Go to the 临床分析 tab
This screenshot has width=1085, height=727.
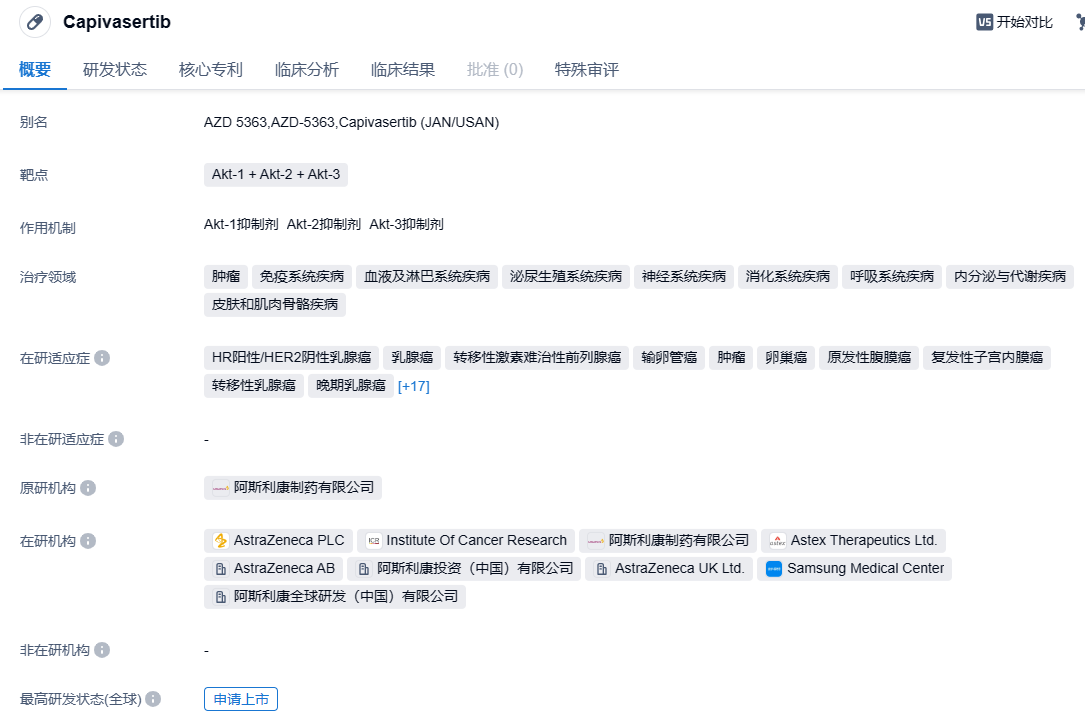click(x=307, y=69)
